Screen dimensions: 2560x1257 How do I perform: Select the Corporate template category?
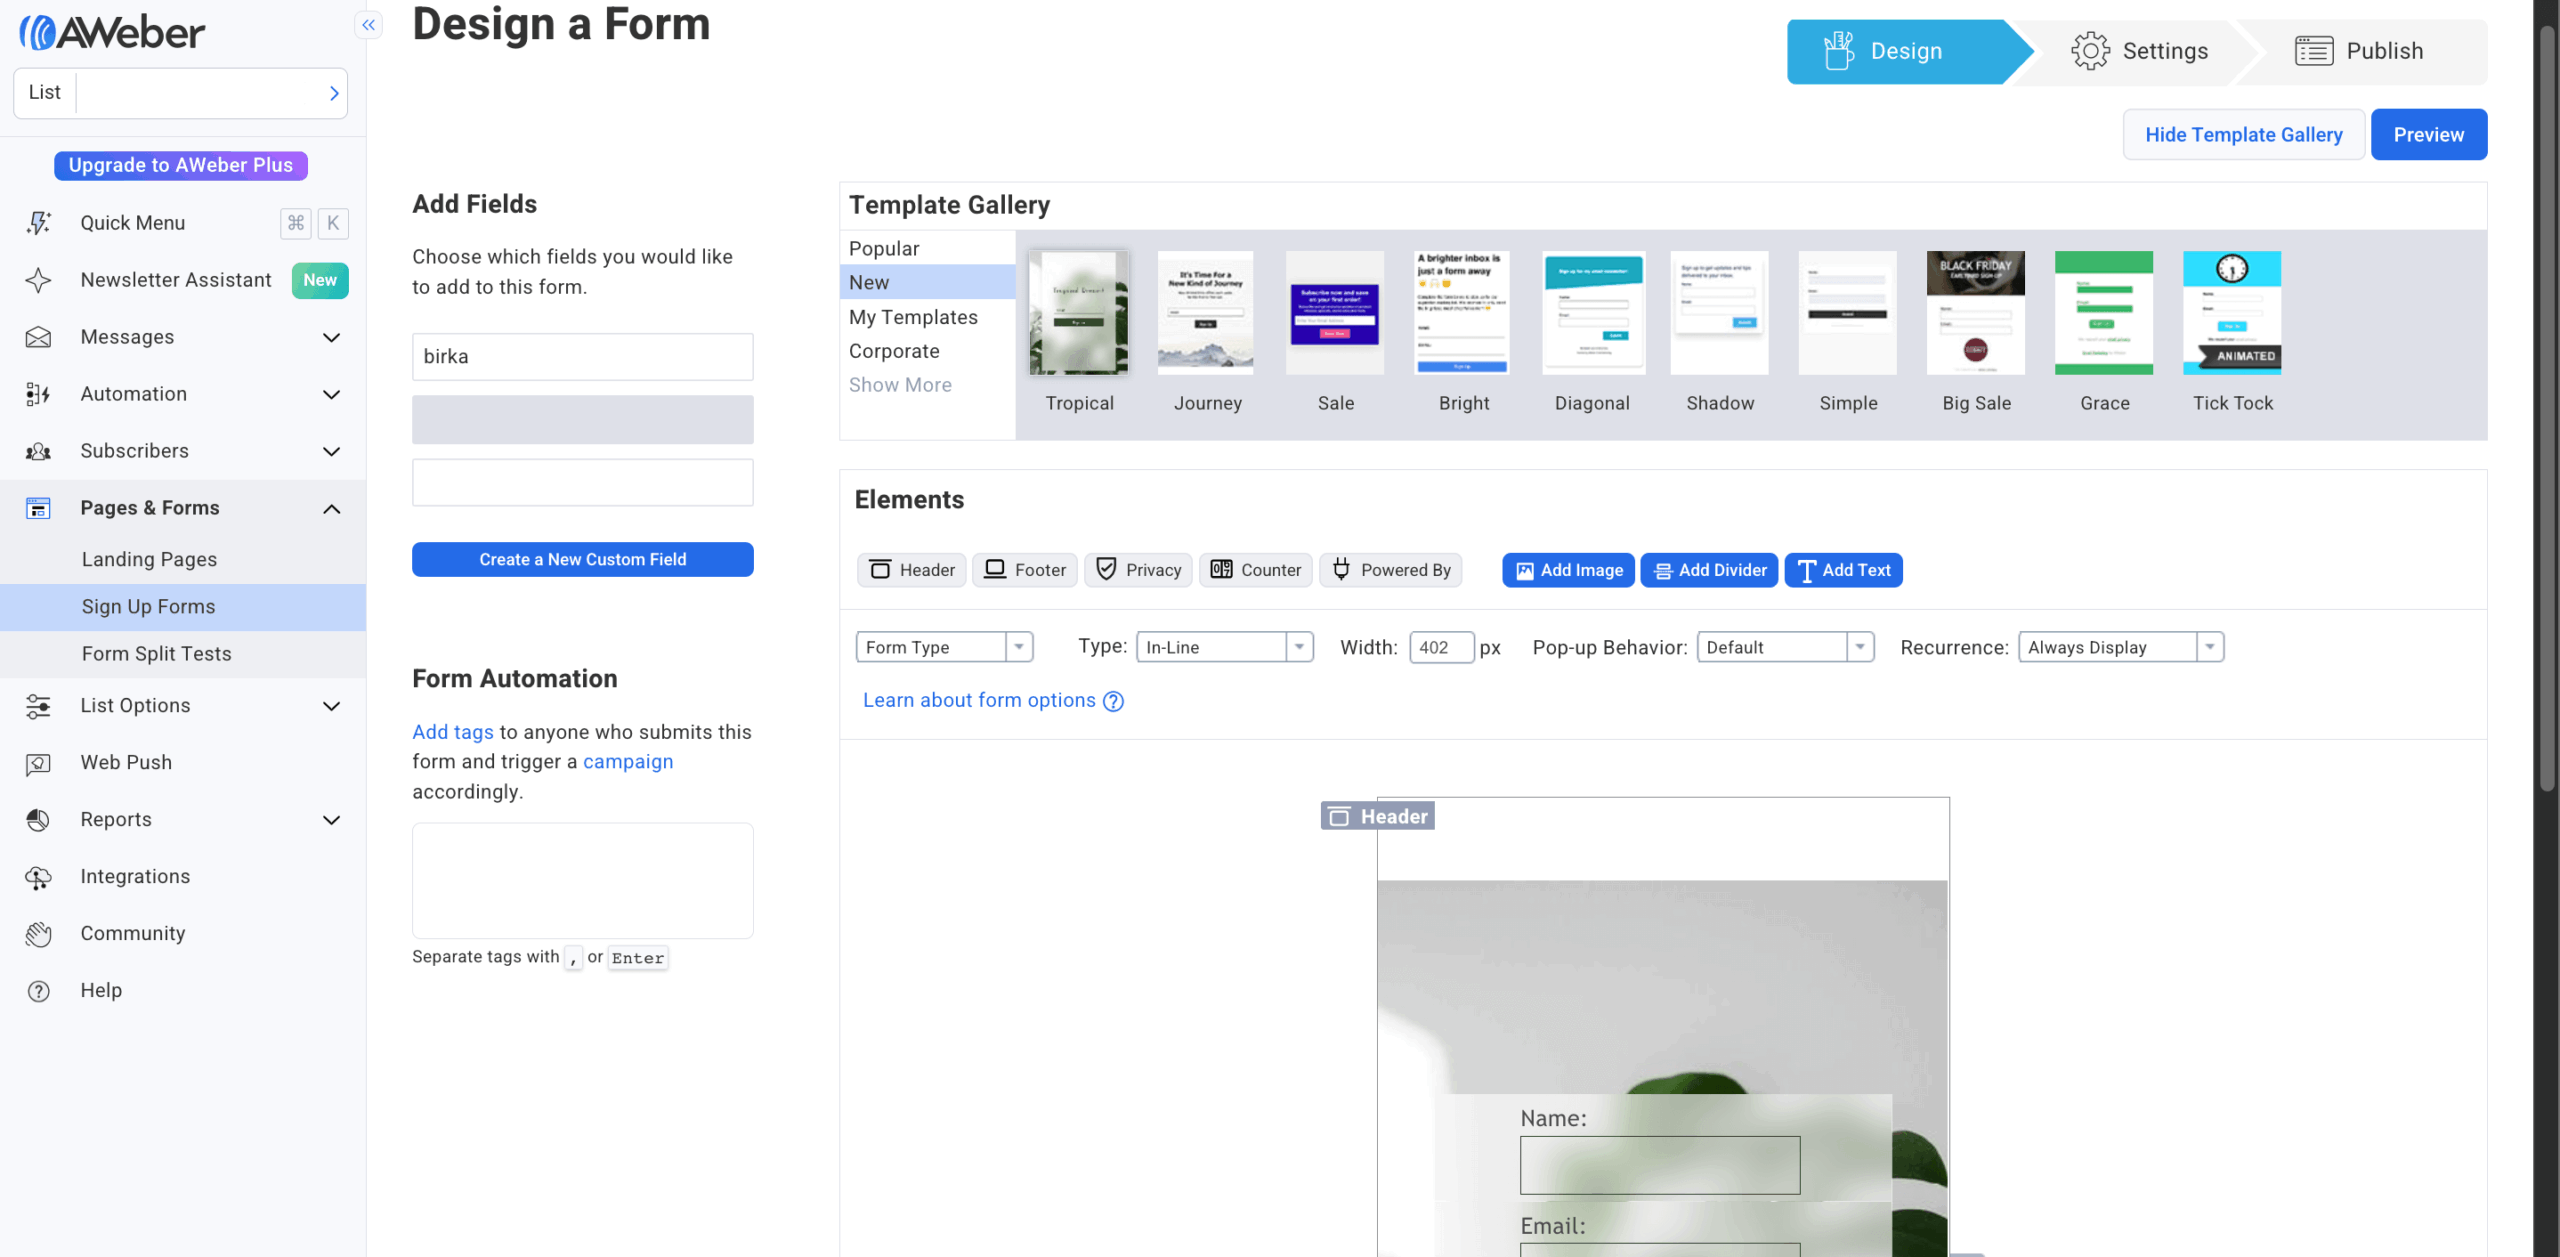click(927, 351)
